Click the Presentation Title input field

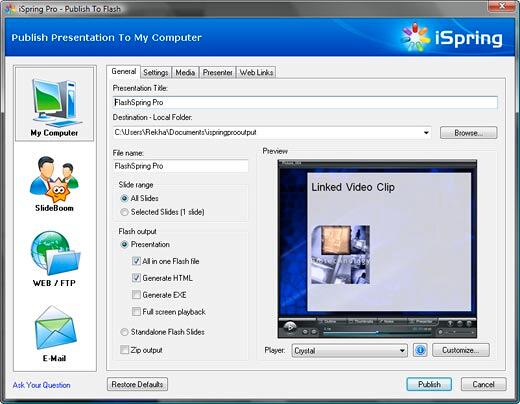pyautogui.click(x=305, y=102)
